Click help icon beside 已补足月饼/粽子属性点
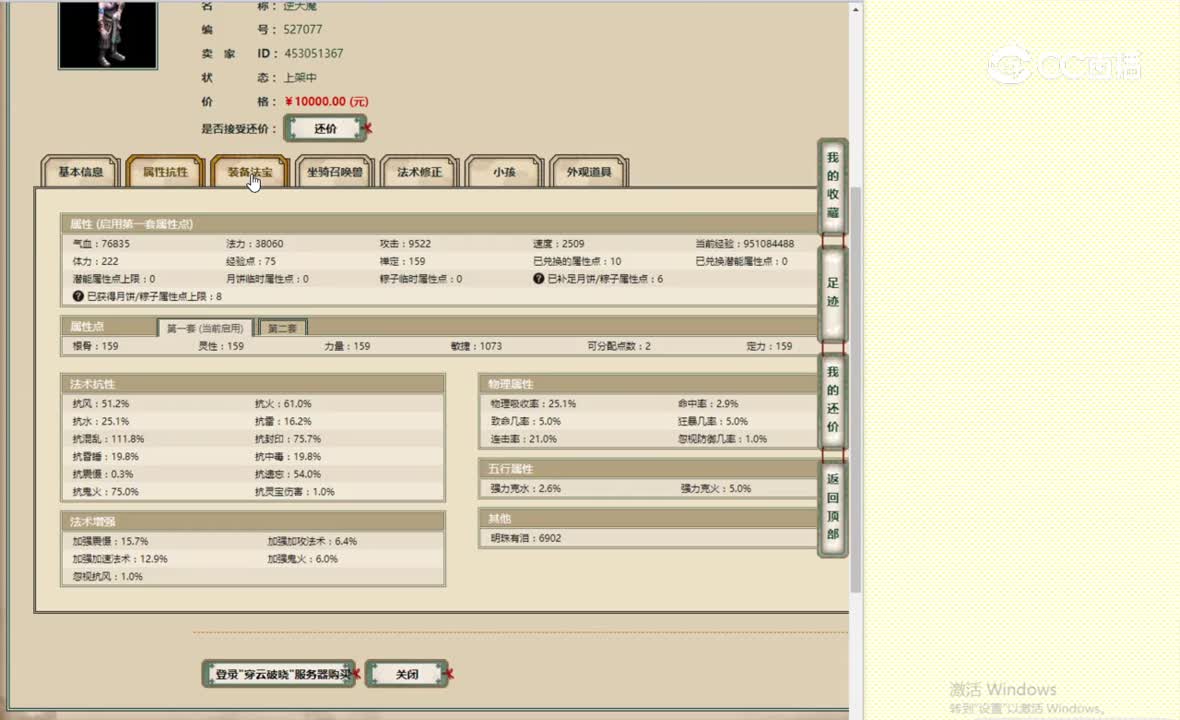This screenshot has height=720, width=1180. 538,278
